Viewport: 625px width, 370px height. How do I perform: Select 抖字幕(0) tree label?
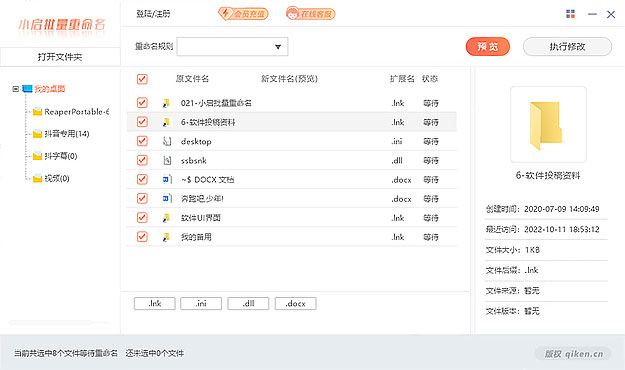(x=61, y=156)
